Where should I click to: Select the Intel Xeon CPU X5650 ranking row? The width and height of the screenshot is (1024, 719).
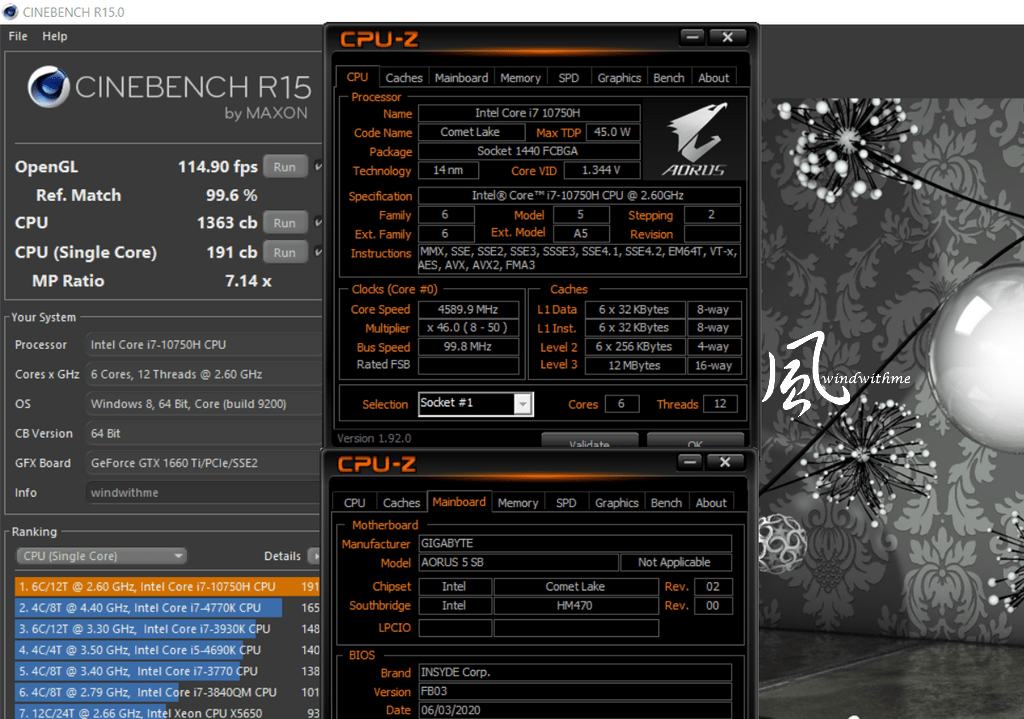click(x=167, y=712)
